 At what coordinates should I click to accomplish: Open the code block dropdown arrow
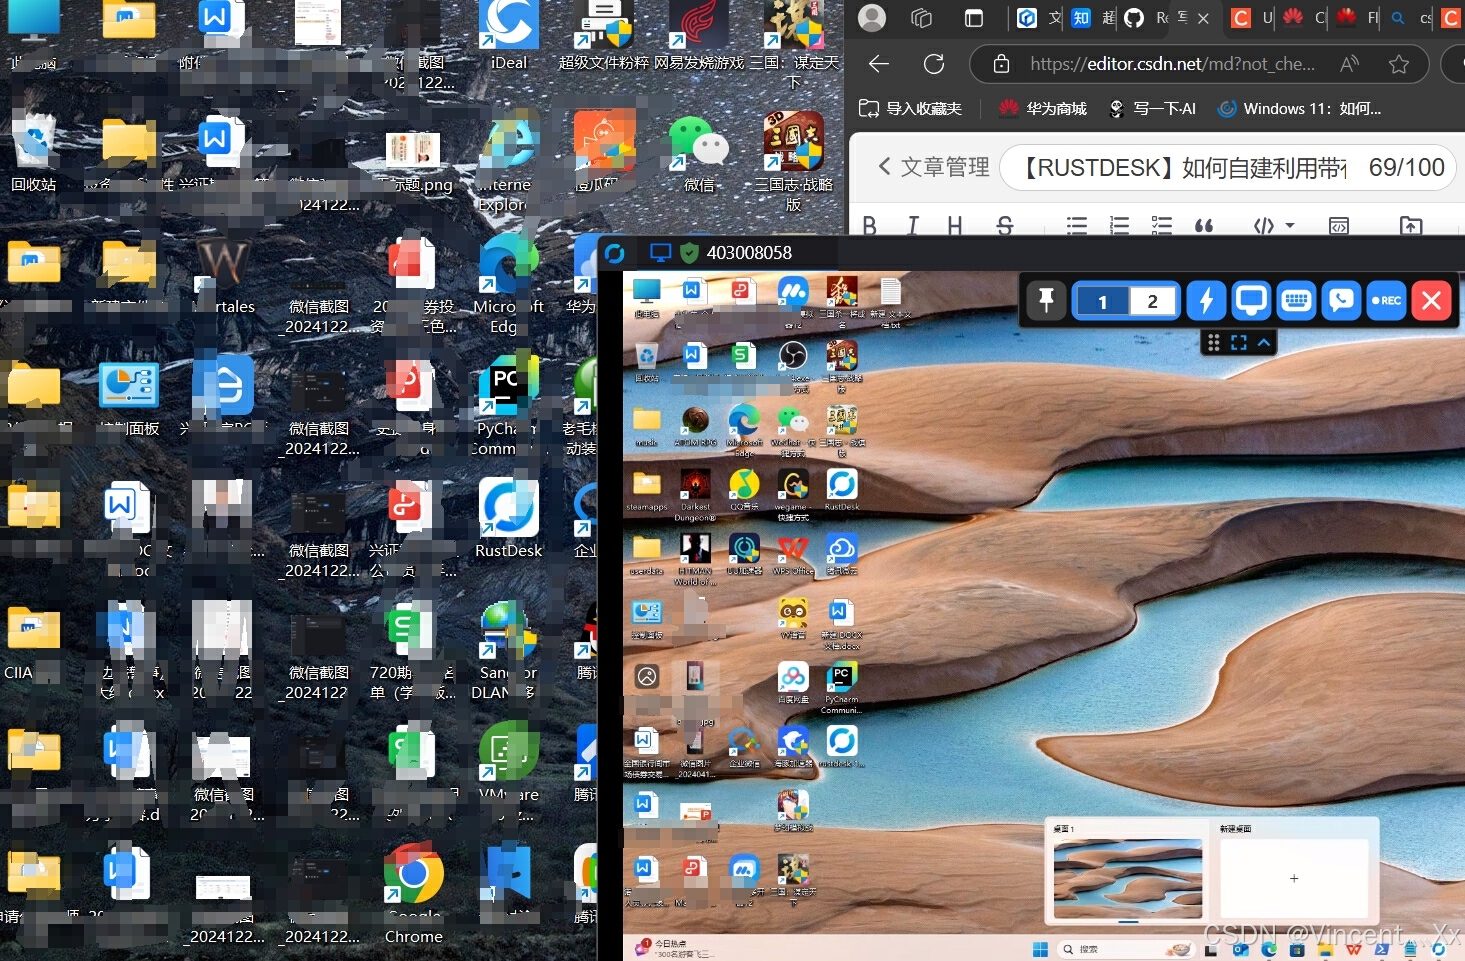tap(1290, 226)
